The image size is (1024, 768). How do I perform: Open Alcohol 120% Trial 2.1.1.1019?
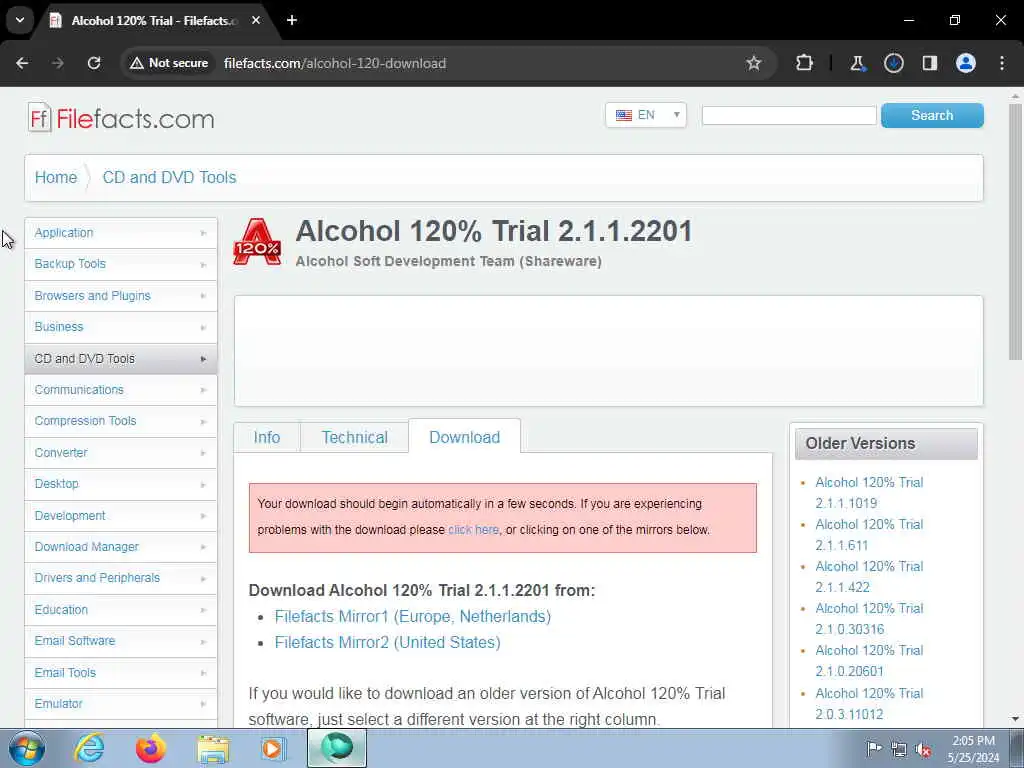869,492
